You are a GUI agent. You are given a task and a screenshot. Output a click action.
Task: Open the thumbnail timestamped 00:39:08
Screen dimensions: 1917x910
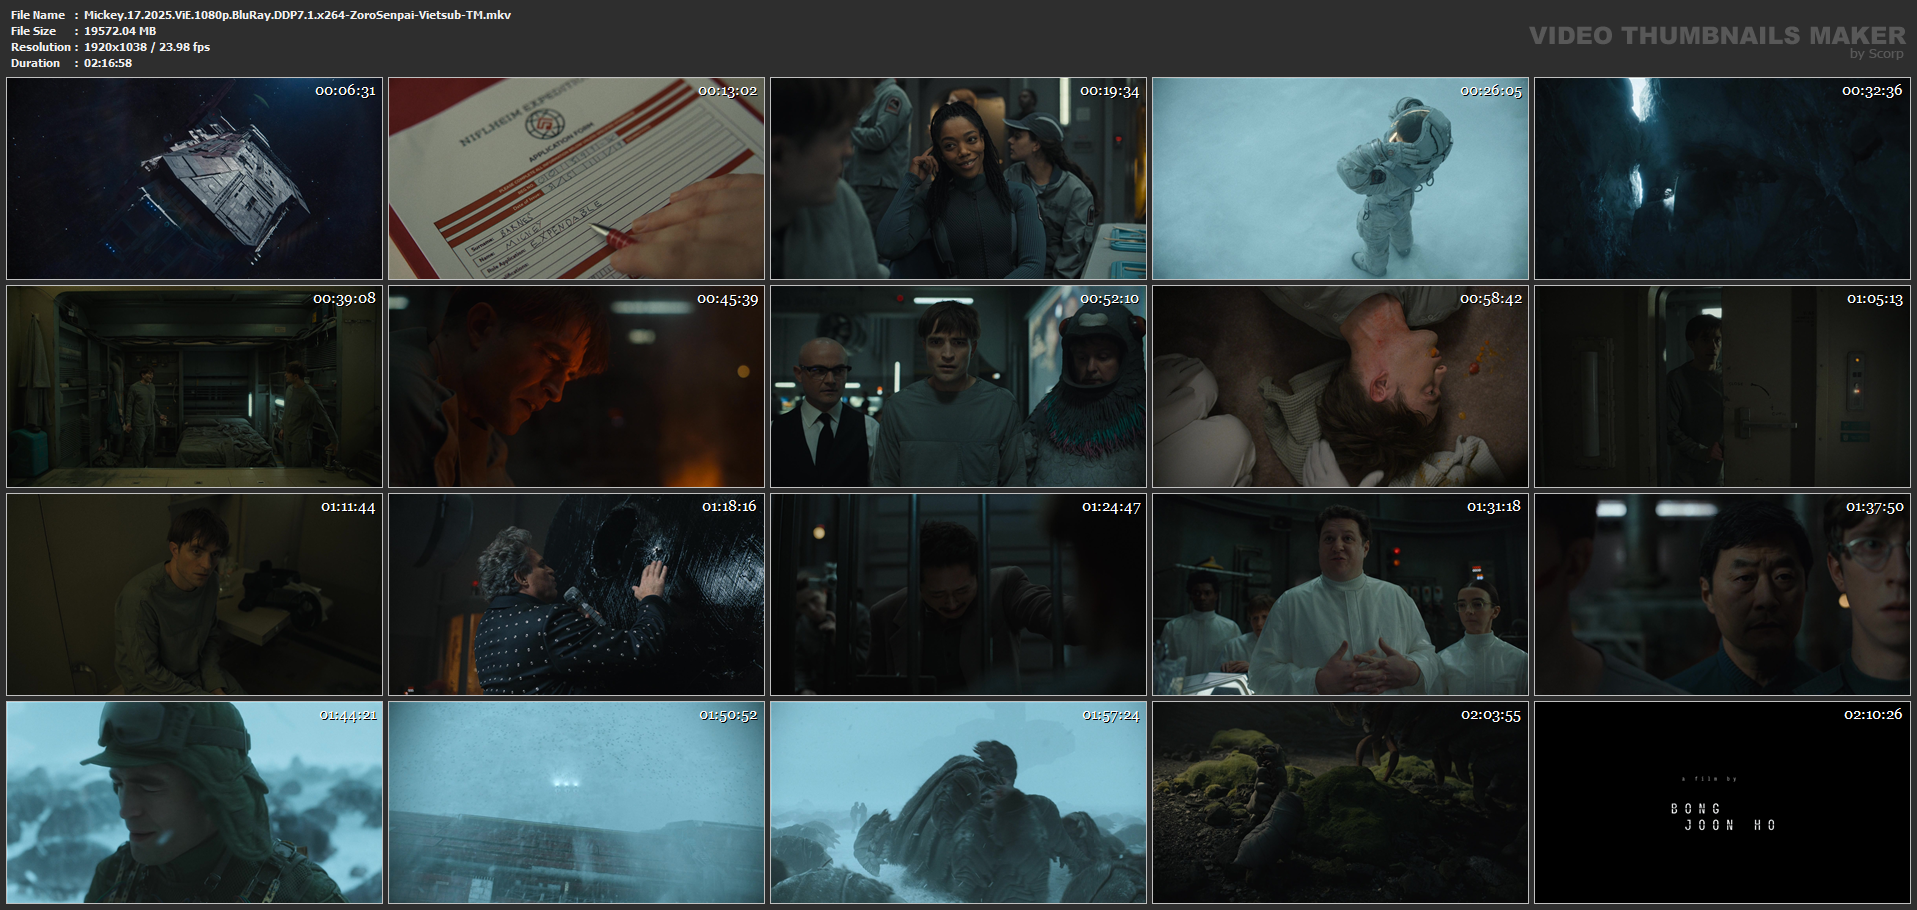(194, 386)
